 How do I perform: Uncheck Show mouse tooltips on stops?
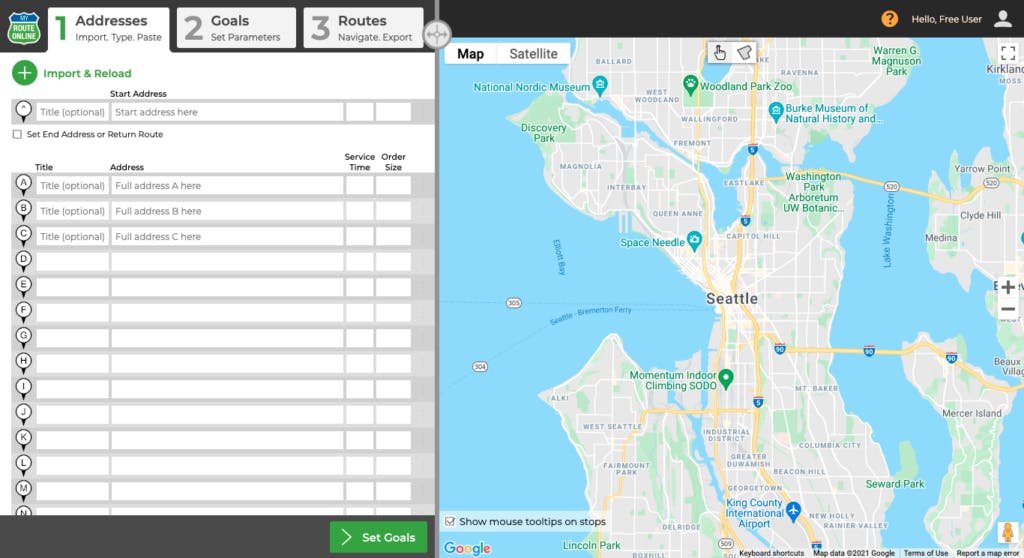tap(449, 521)
